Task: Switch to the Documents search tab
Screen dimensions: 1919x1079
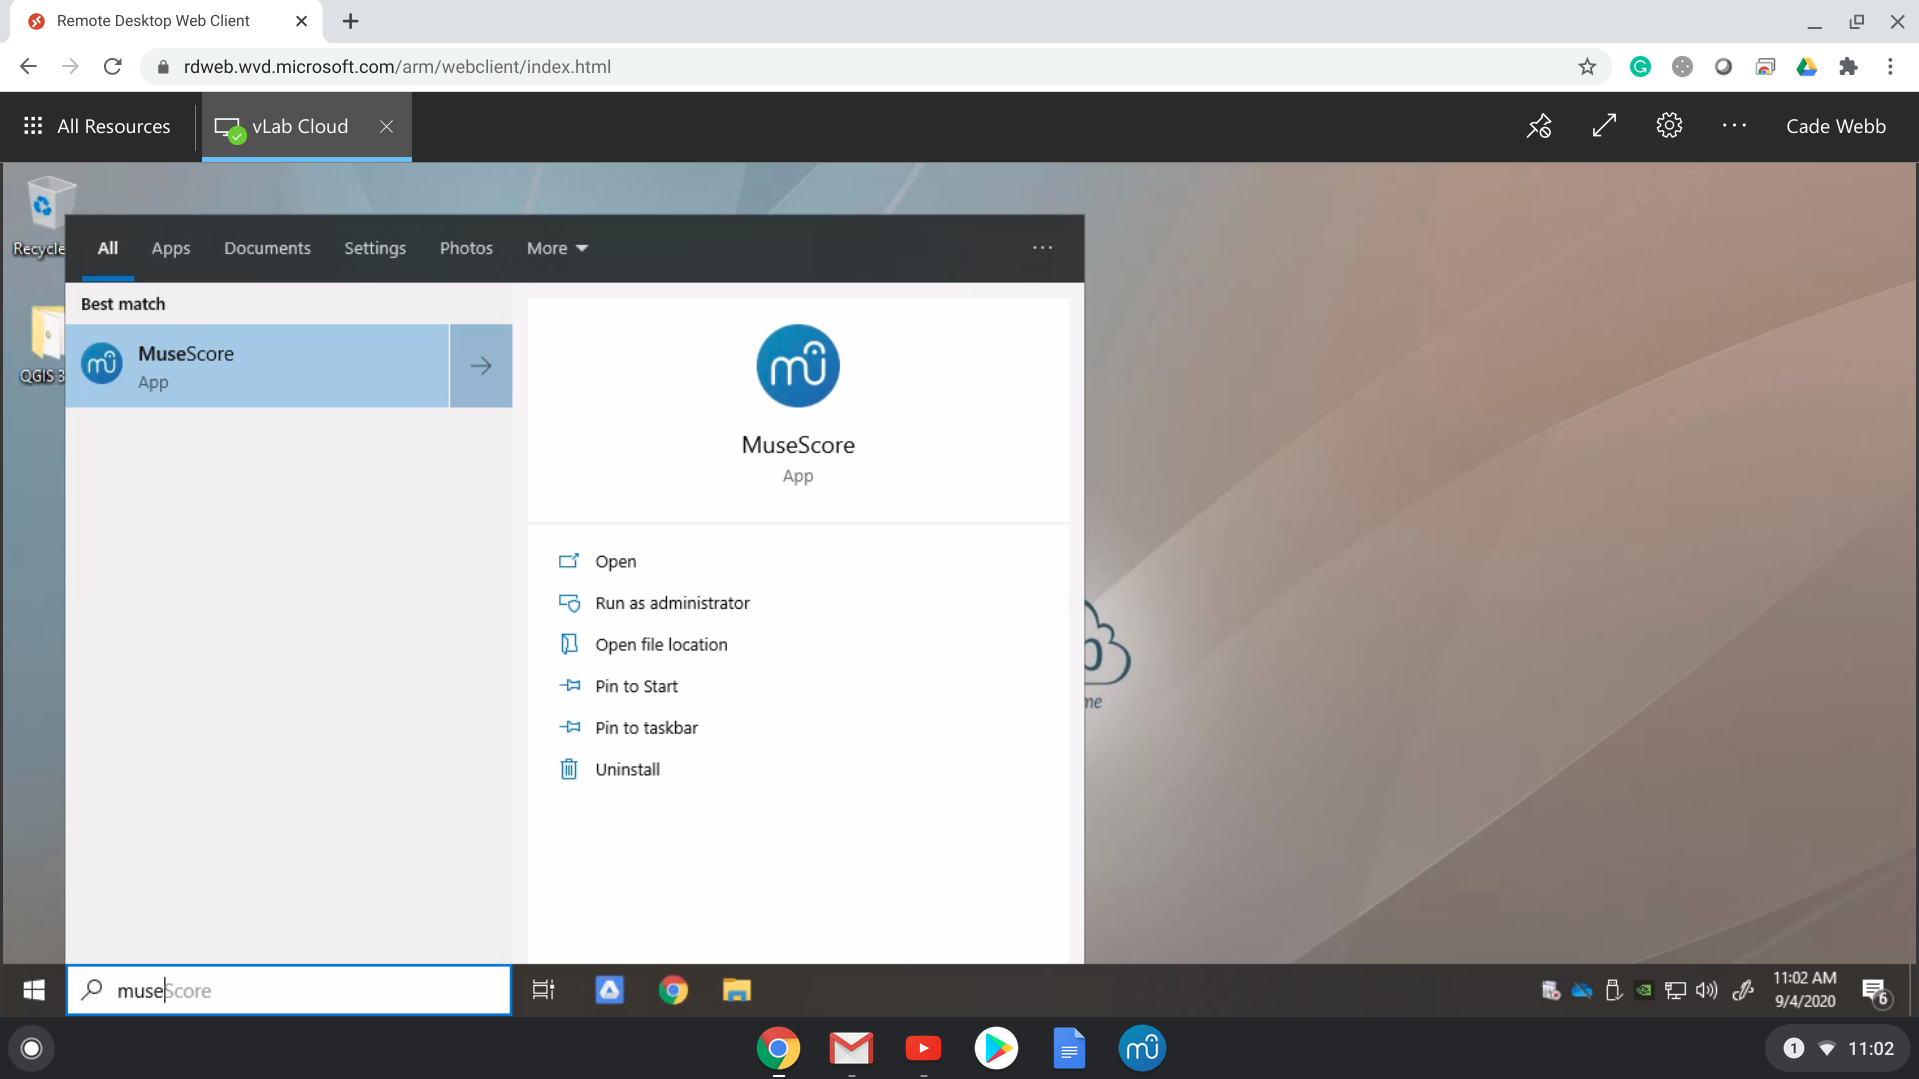Action: coord(267,248)
